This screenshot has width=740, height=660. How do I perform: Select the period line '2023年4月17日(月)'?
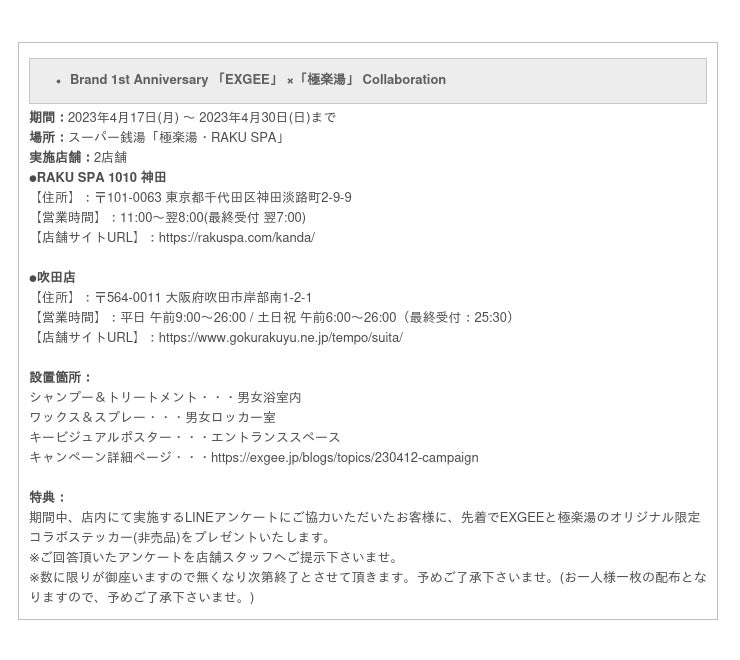123,118
